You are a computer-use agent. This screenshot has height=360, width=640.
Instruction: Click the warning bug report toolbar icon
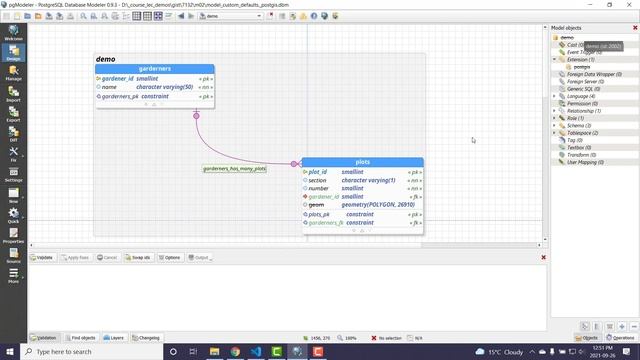(x=303, y=16)
